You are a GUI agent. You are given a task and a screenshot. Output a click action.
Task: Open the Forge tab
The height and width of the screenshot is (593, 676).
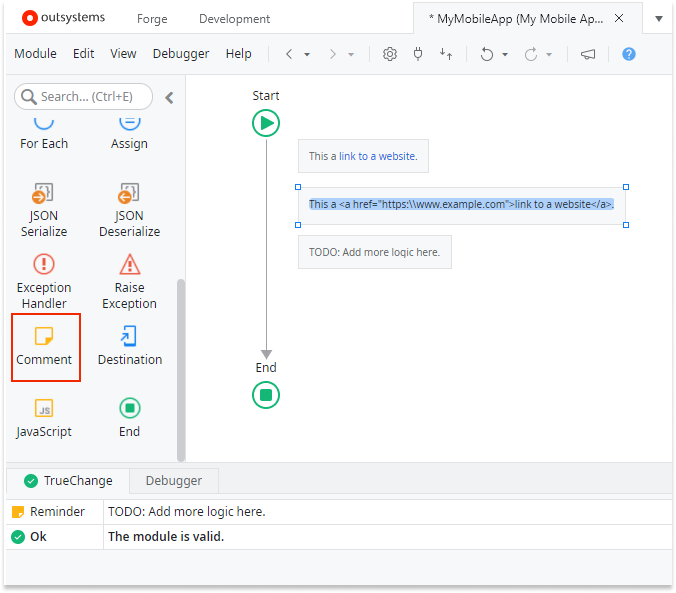[x=152, y=18]
